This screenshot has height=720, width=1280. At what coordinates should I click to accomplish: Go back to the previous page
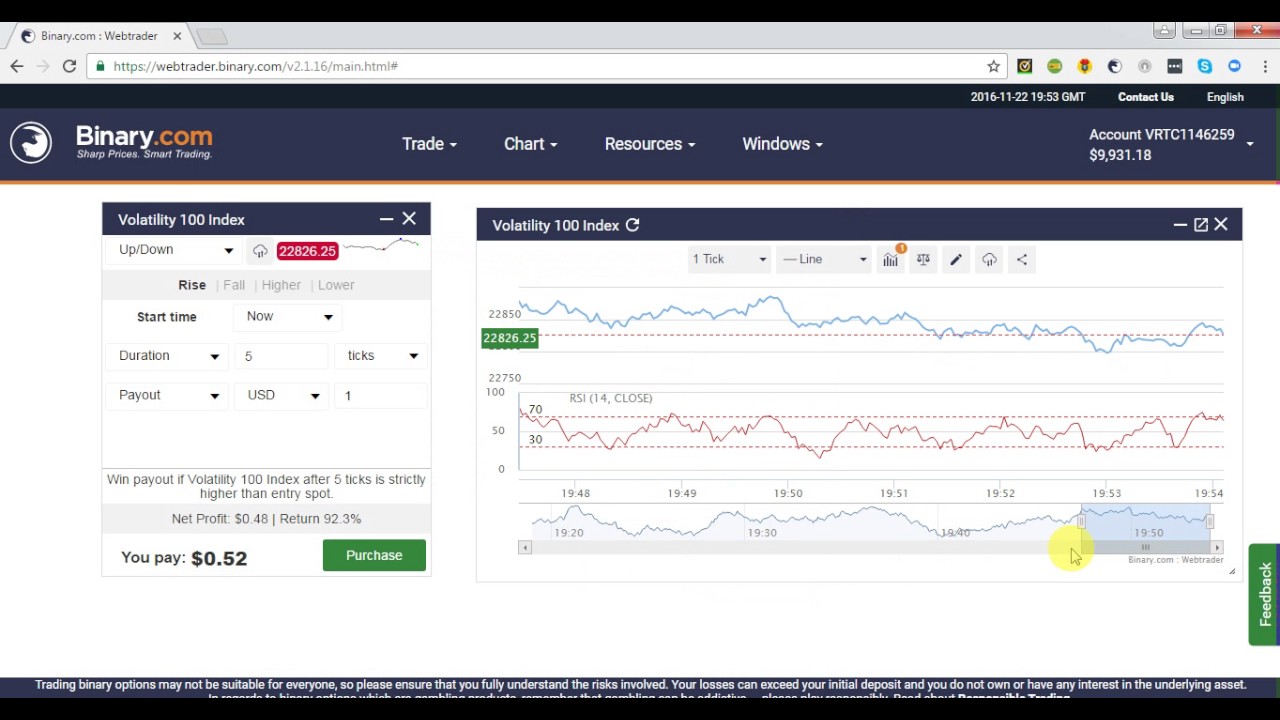17,66
